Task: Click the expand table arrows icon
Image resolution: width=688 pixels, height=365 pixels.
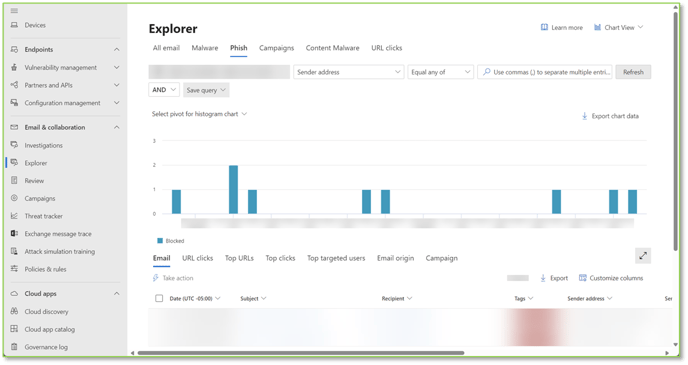Action: point(643,256)
